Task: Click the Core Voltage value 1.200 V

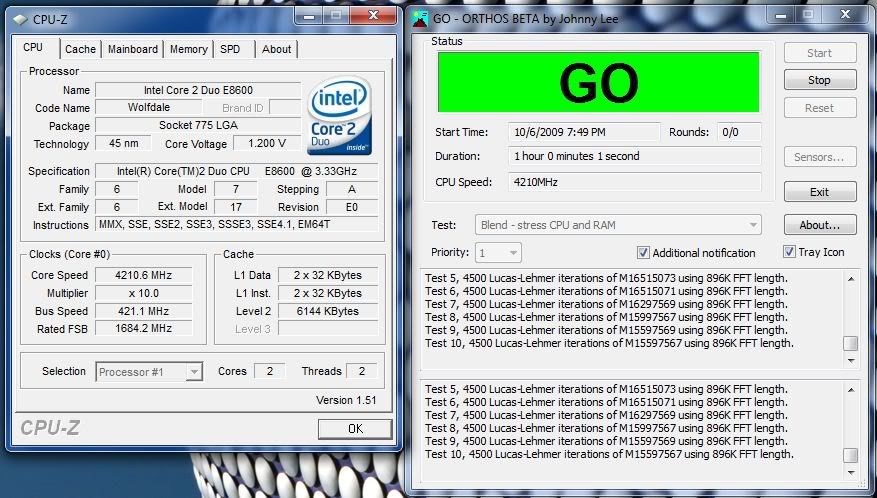Action: (267, 143)
